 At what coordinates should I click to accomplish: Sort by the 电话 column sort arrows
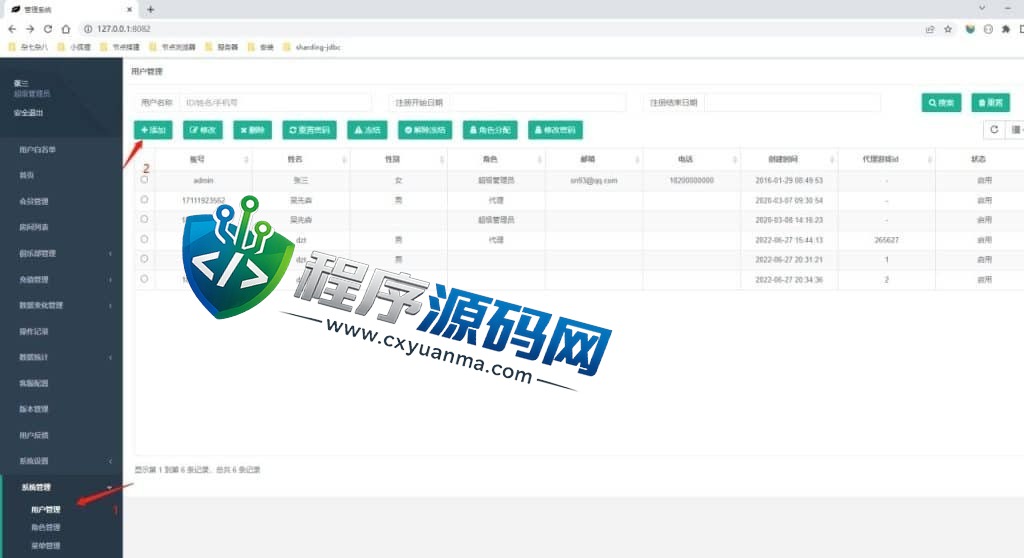coord(735,159)
